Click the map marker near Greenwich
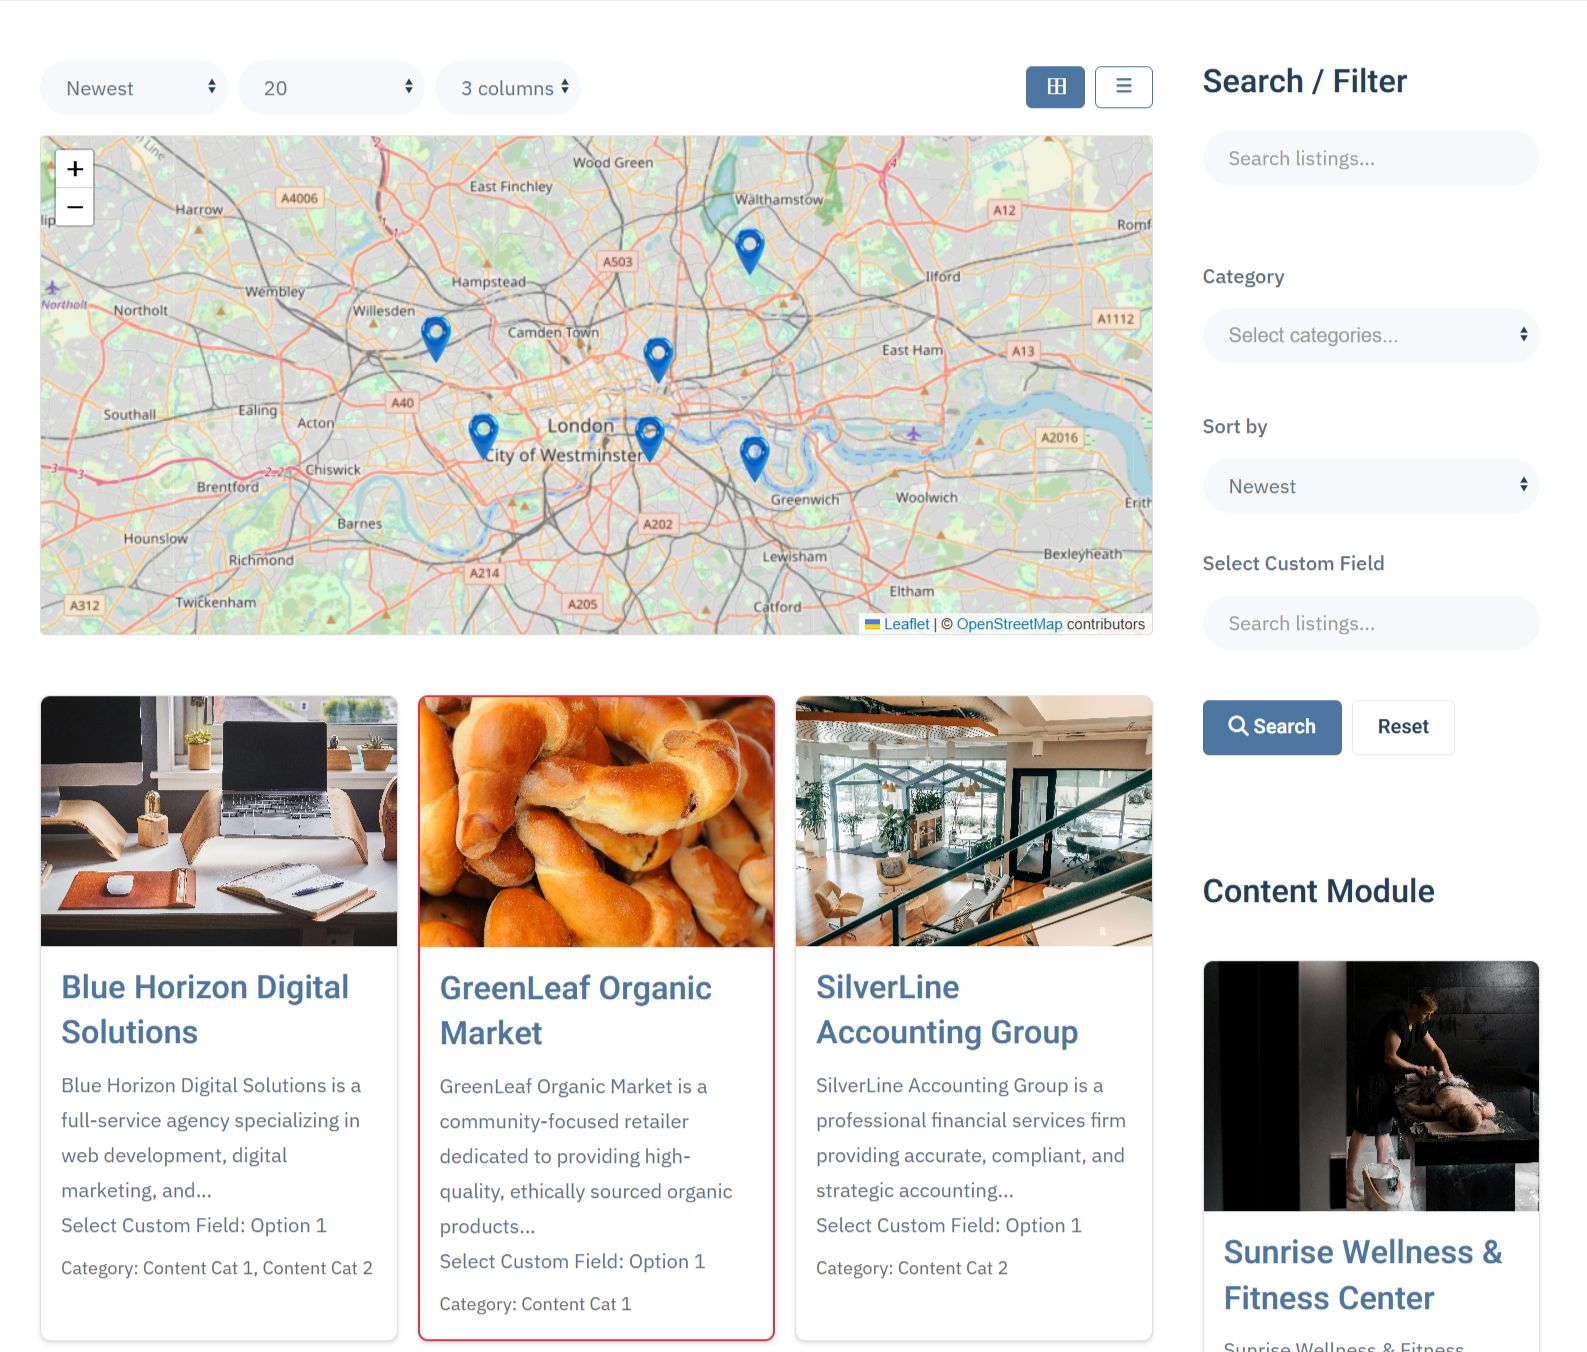Image resolution: width=1587 pixels, height=1352 pixels. click(754, 458)
